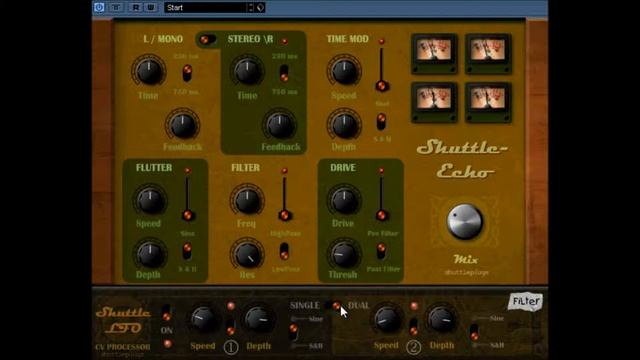The height and width of the screenshot is (360, 640).
Task: Click the TIME MOD indicator LED
Action: click(382, 41)
